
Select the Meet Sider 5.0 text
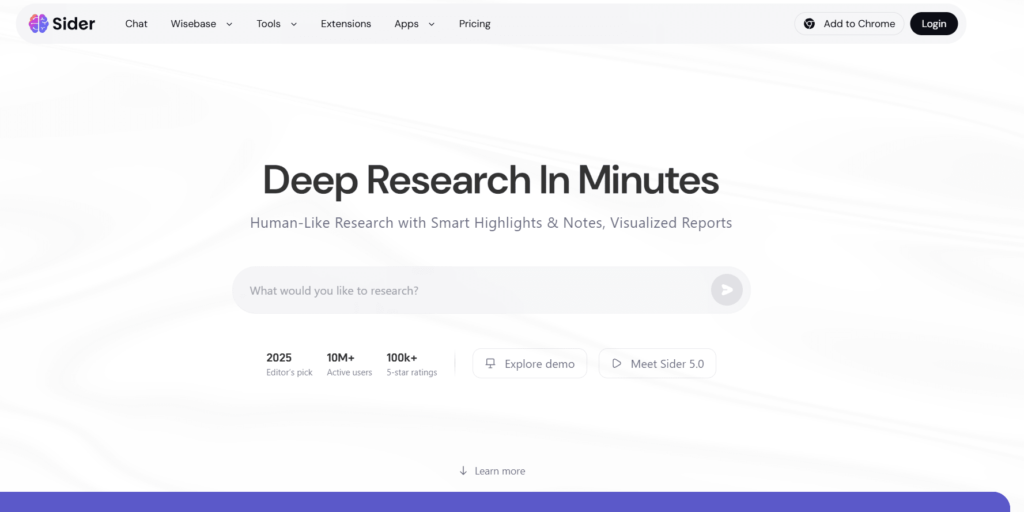tap(667, 364)
